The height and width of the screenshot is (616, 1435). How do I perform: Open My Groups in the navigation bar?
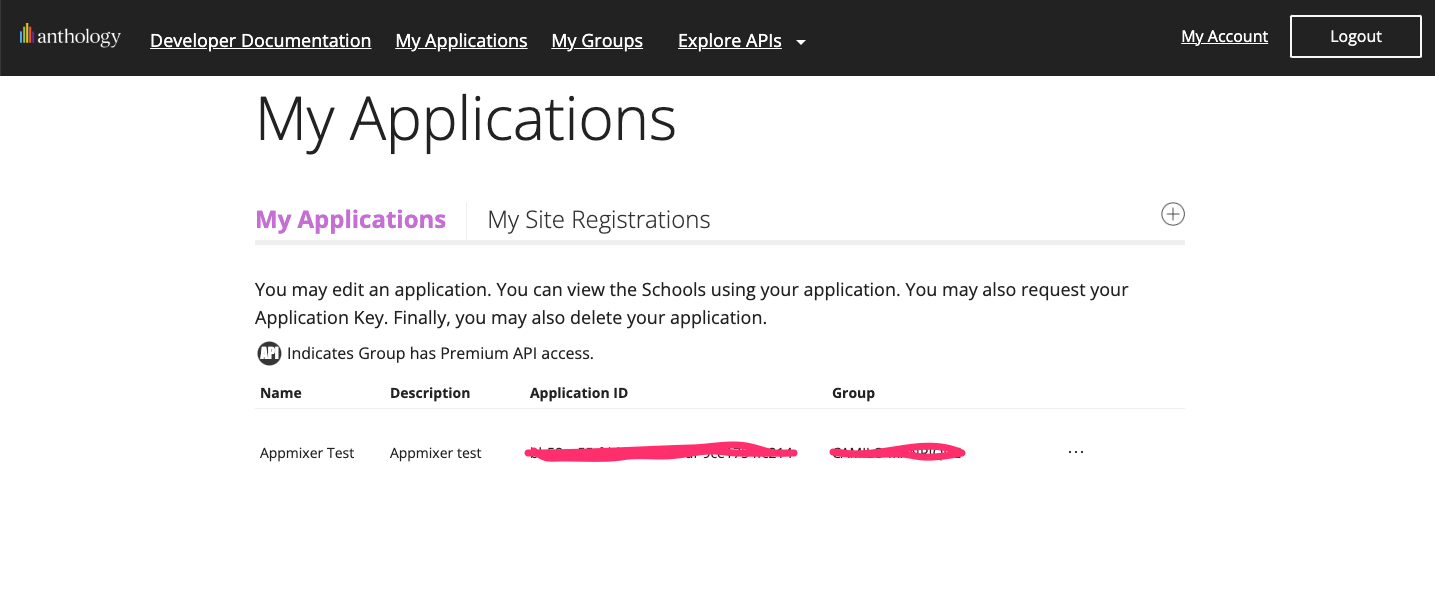597,41
